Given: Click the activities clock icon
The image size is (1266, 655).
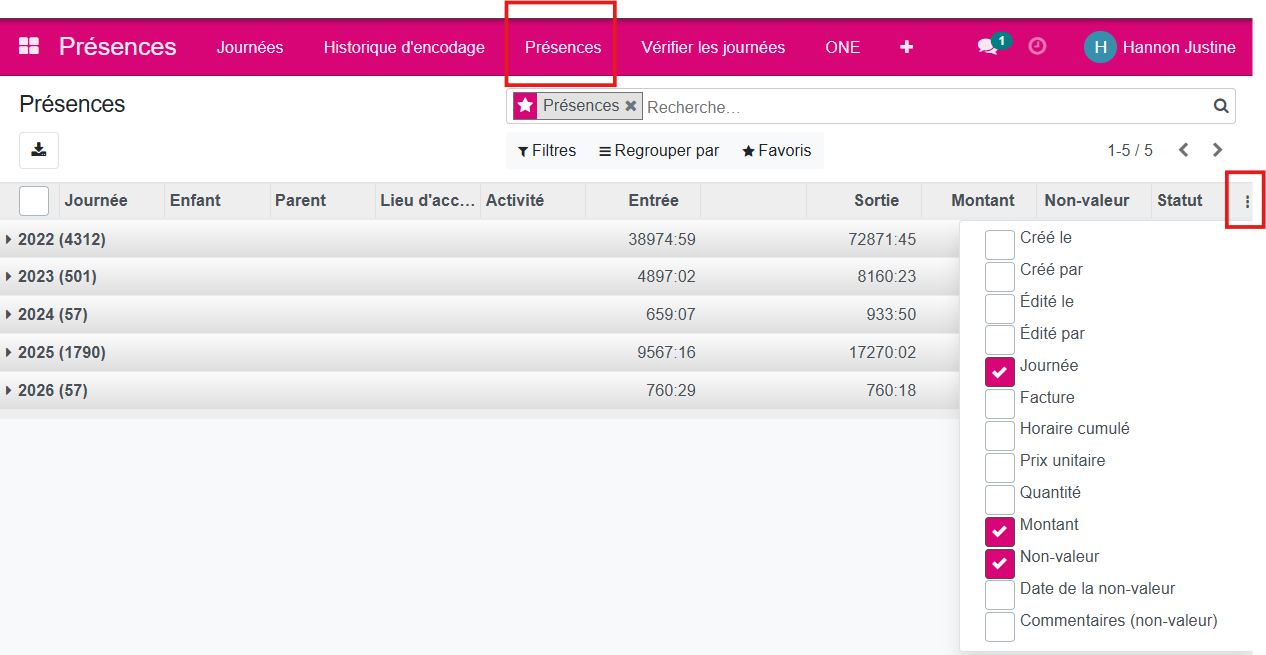Looking at the screenshot, I should click(1037, 45).
